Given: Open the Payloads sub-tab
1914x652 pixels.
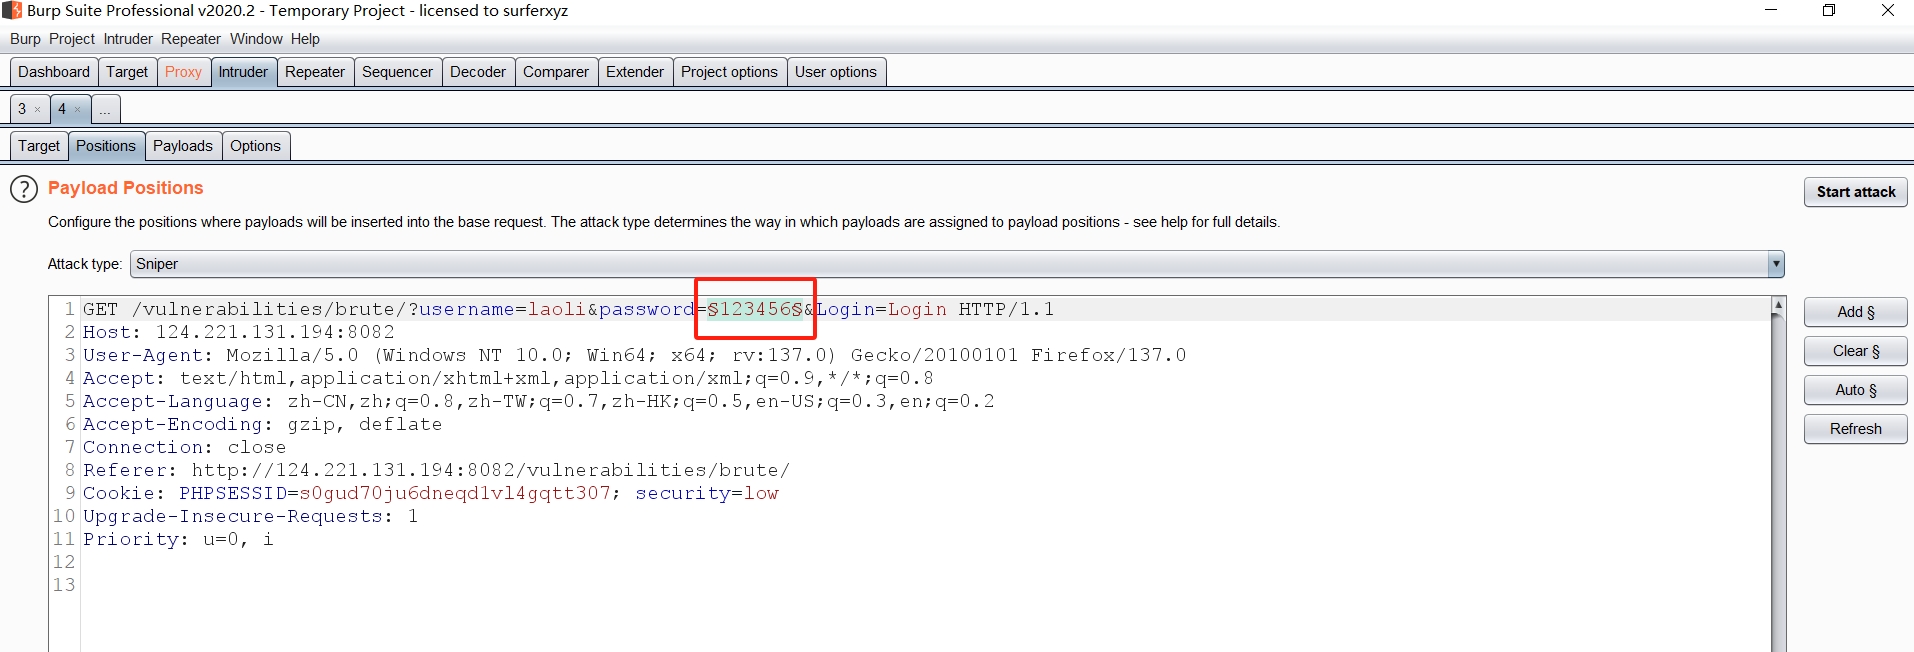Looking at the screenshot, I should 183,146.
